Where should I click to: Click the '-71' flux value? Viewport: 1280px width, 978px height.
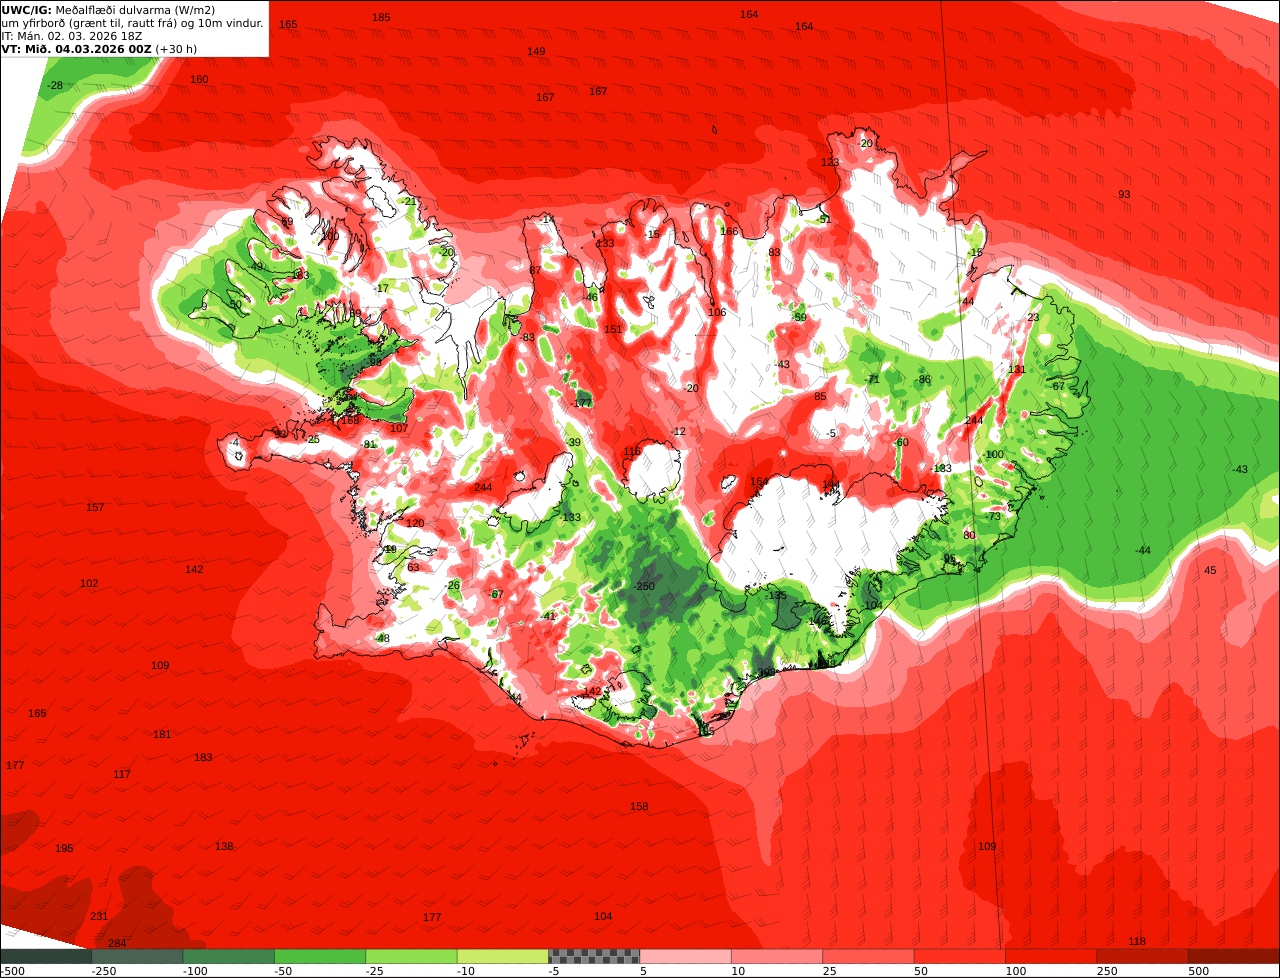click(872, 379)
